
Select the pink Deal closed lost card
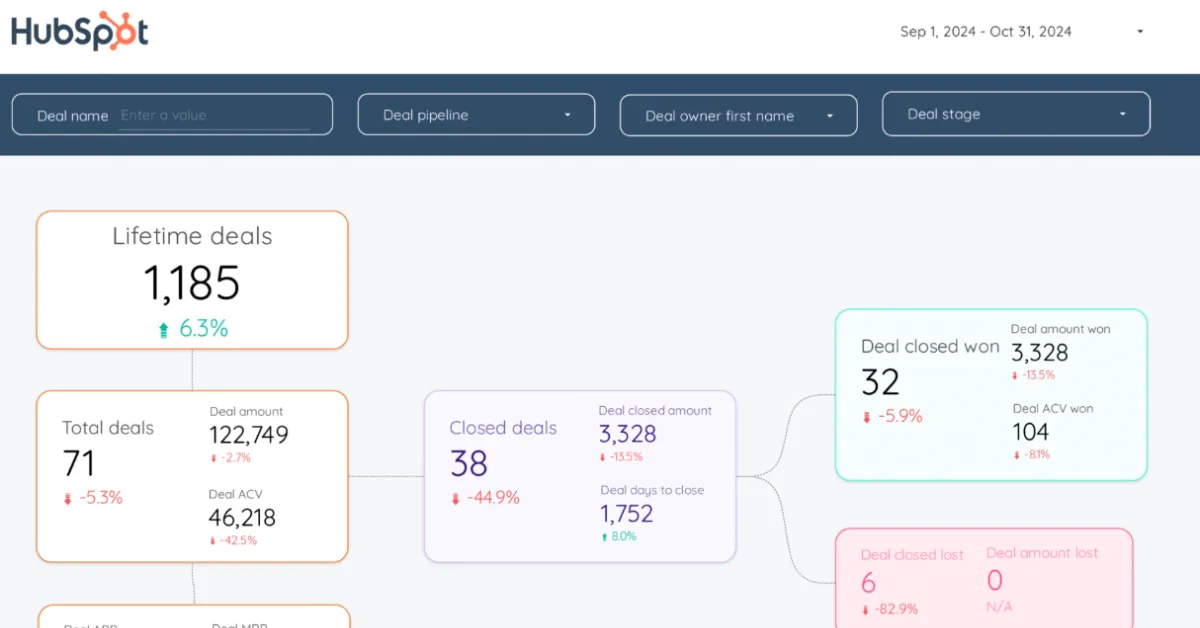click(985, 580)
